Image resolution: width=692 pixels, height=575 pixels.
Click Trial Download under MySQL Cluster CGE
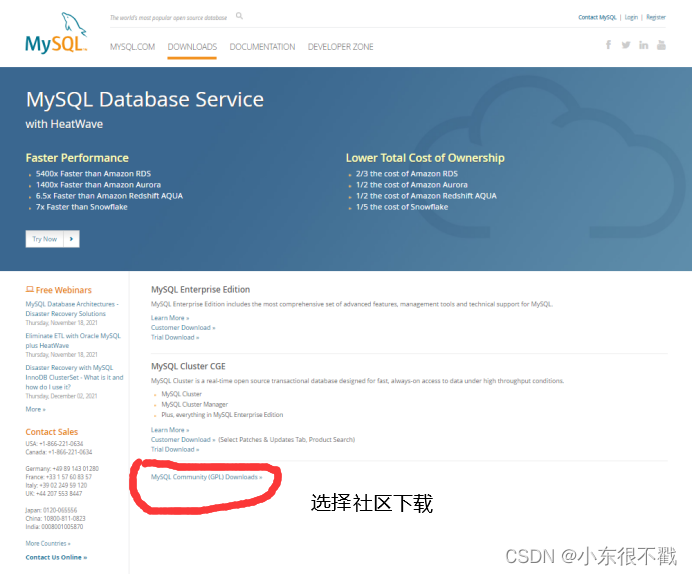(x=175, y=449)
